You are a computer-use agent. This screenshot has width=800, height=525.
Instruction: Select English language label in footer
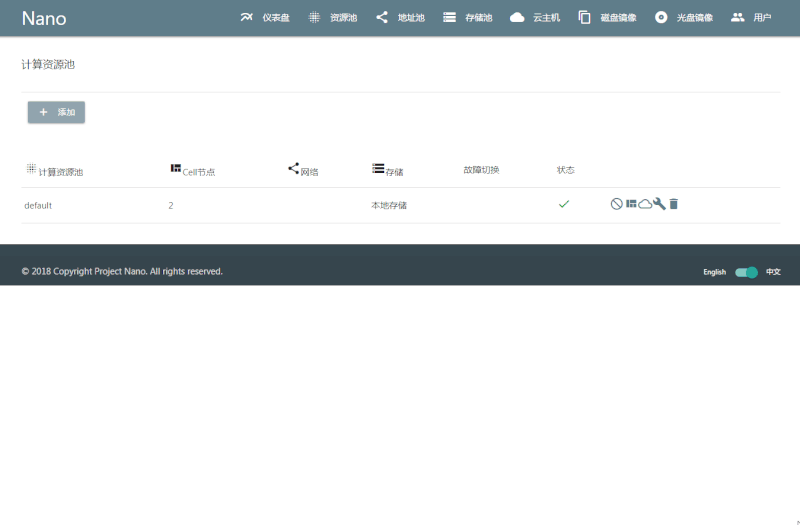tap(714, 272)
